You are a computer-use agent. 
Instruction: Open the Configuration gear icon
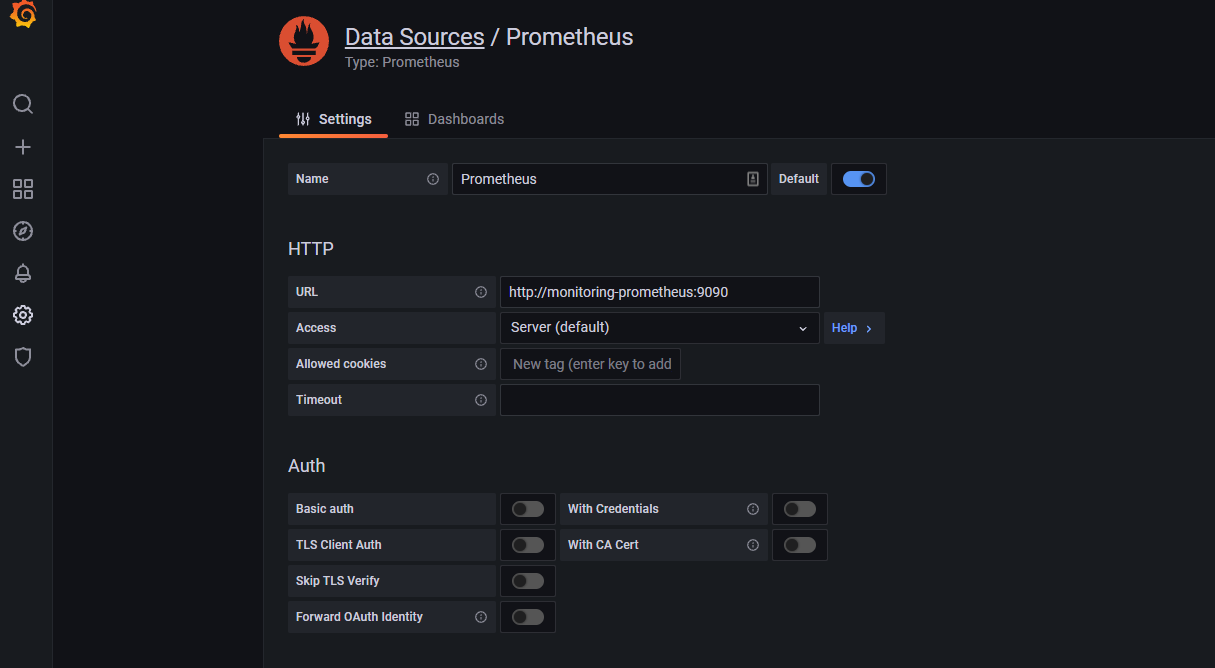[x=23, y=315]
